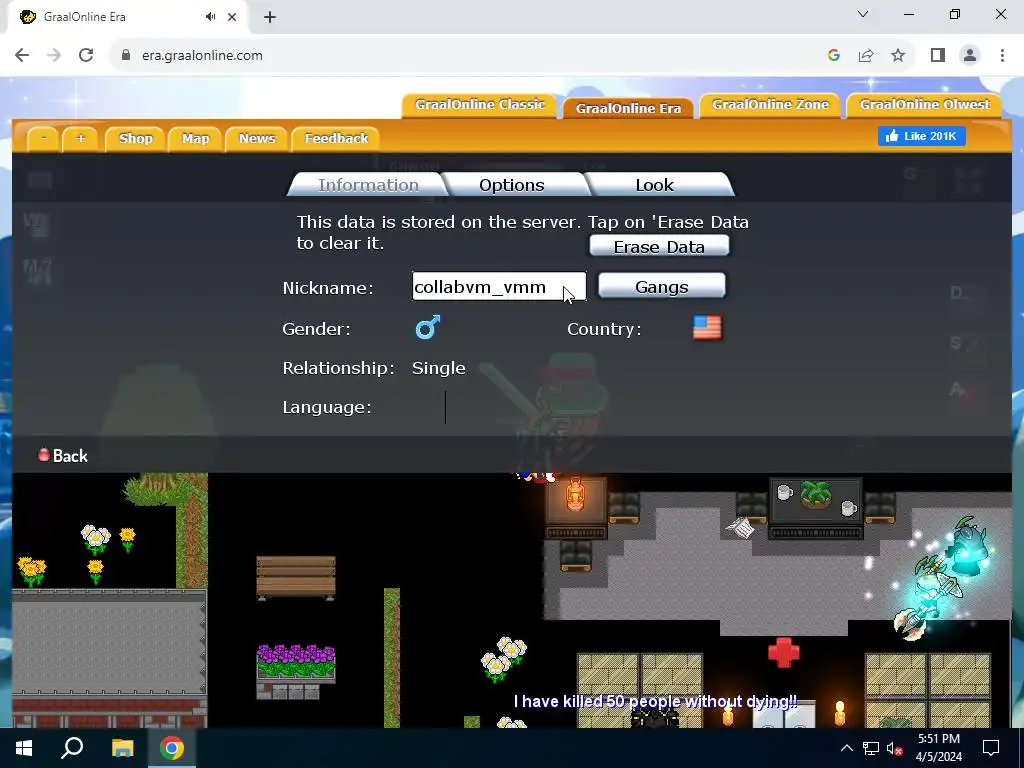
Task: Show hidden system tray icons
Action: [846, 748]
